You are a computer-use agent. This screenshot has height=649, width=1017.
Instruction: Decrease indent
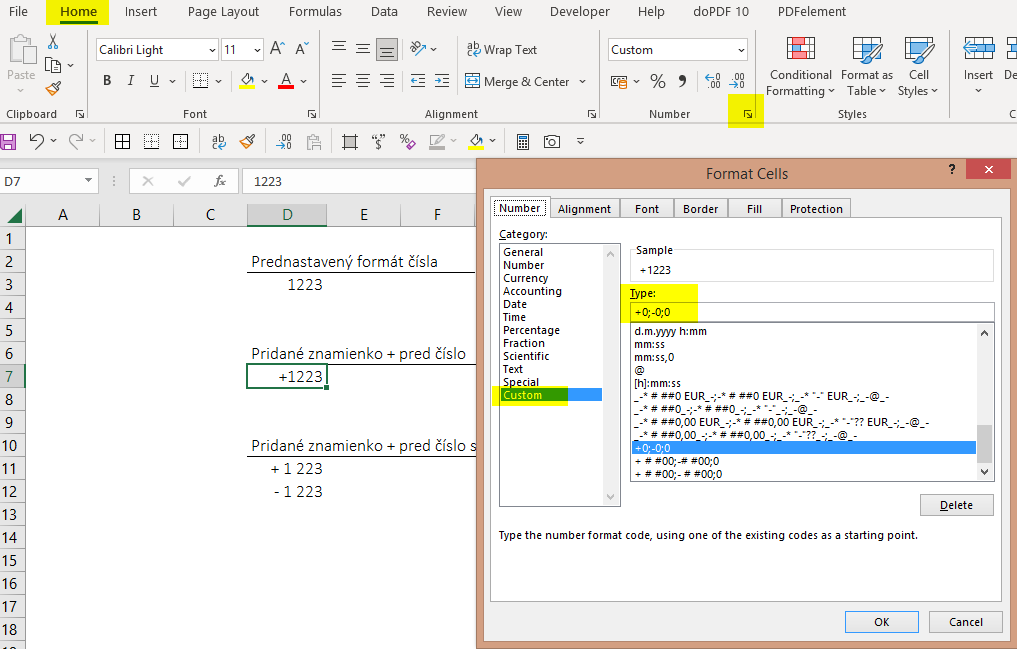pyautogui.click(x=418, y=80)
